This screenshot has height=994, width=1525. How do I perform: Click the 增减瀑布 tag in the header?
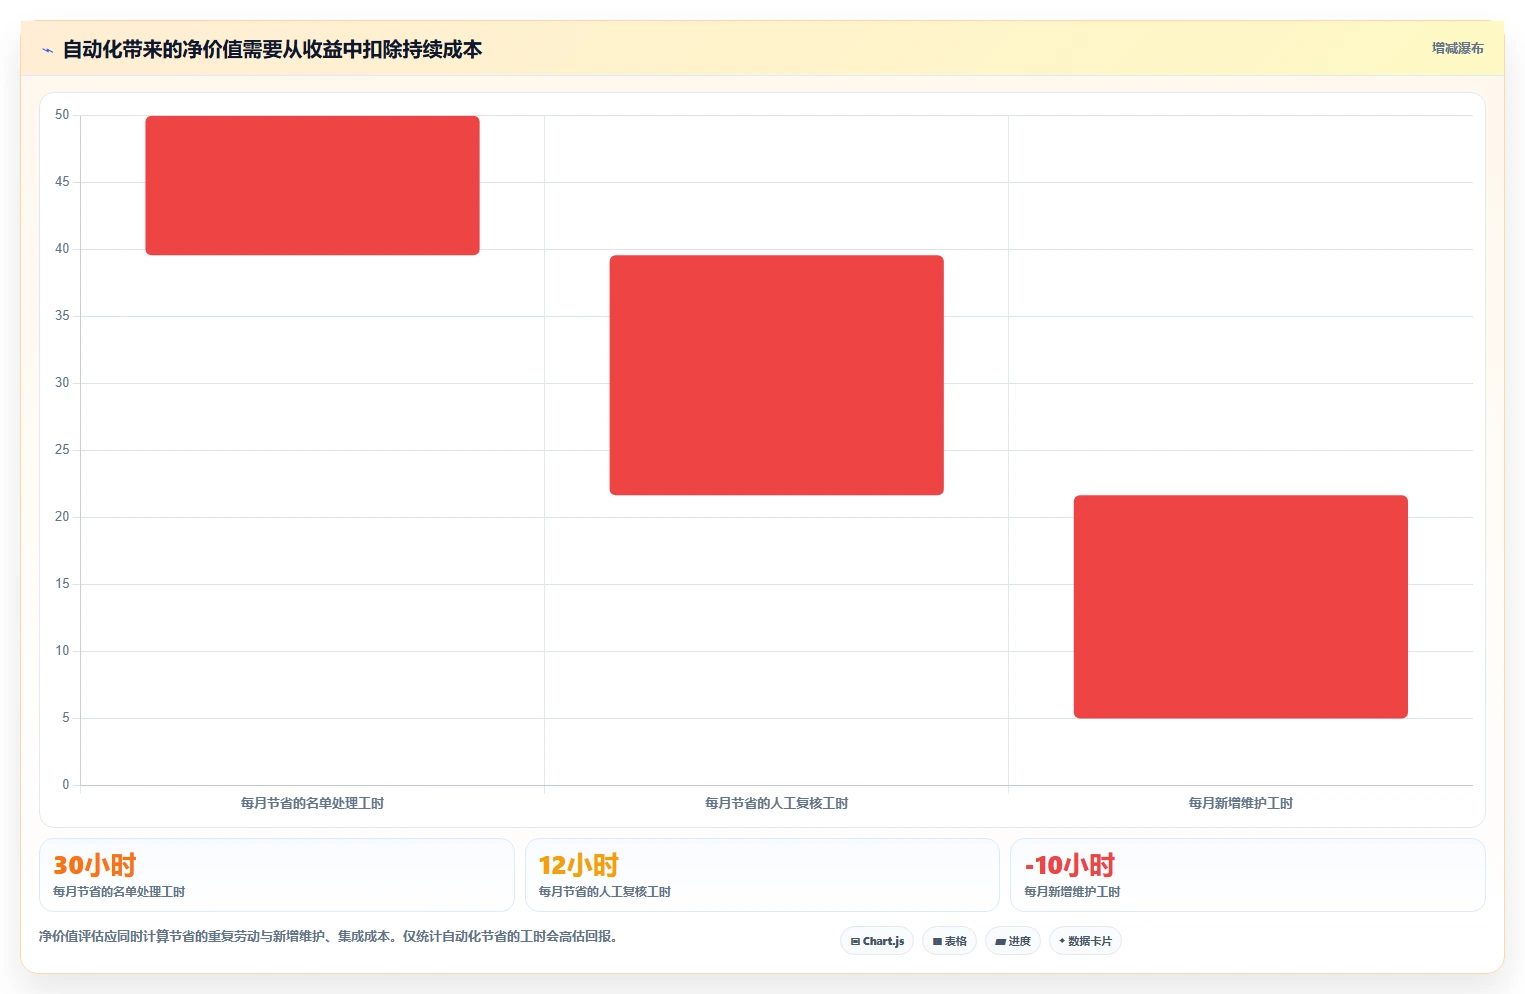point(1457,48)
